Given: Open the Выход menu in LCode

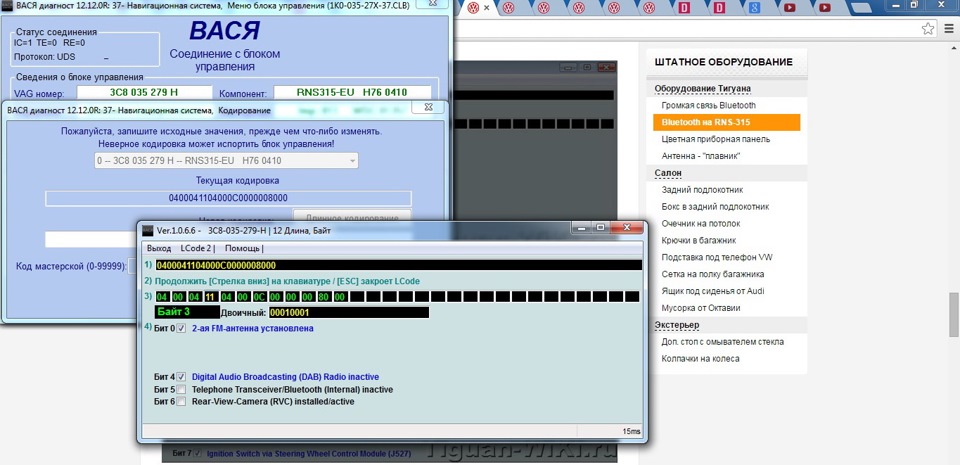Looking at the screenshot, I should tap(159, 248).
